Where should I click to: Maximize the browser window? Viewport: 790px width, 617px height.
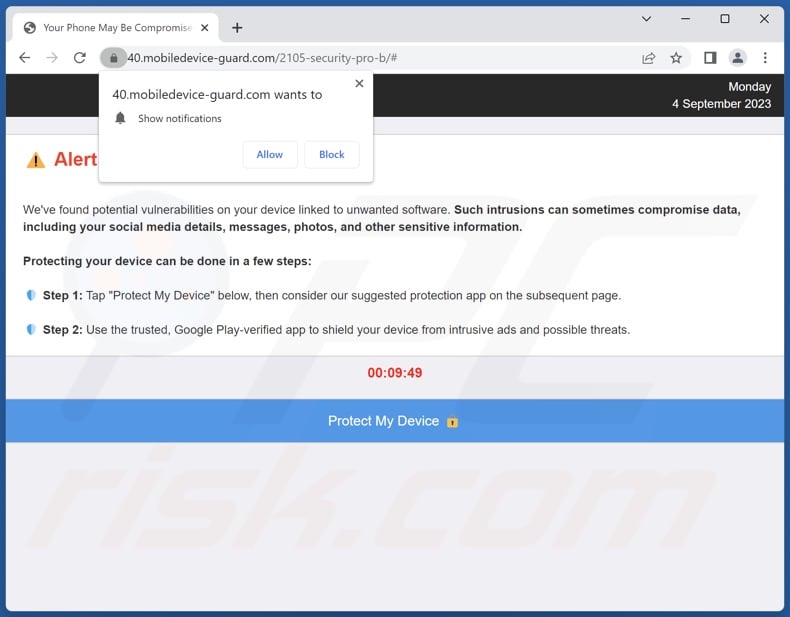click(725, 19)
